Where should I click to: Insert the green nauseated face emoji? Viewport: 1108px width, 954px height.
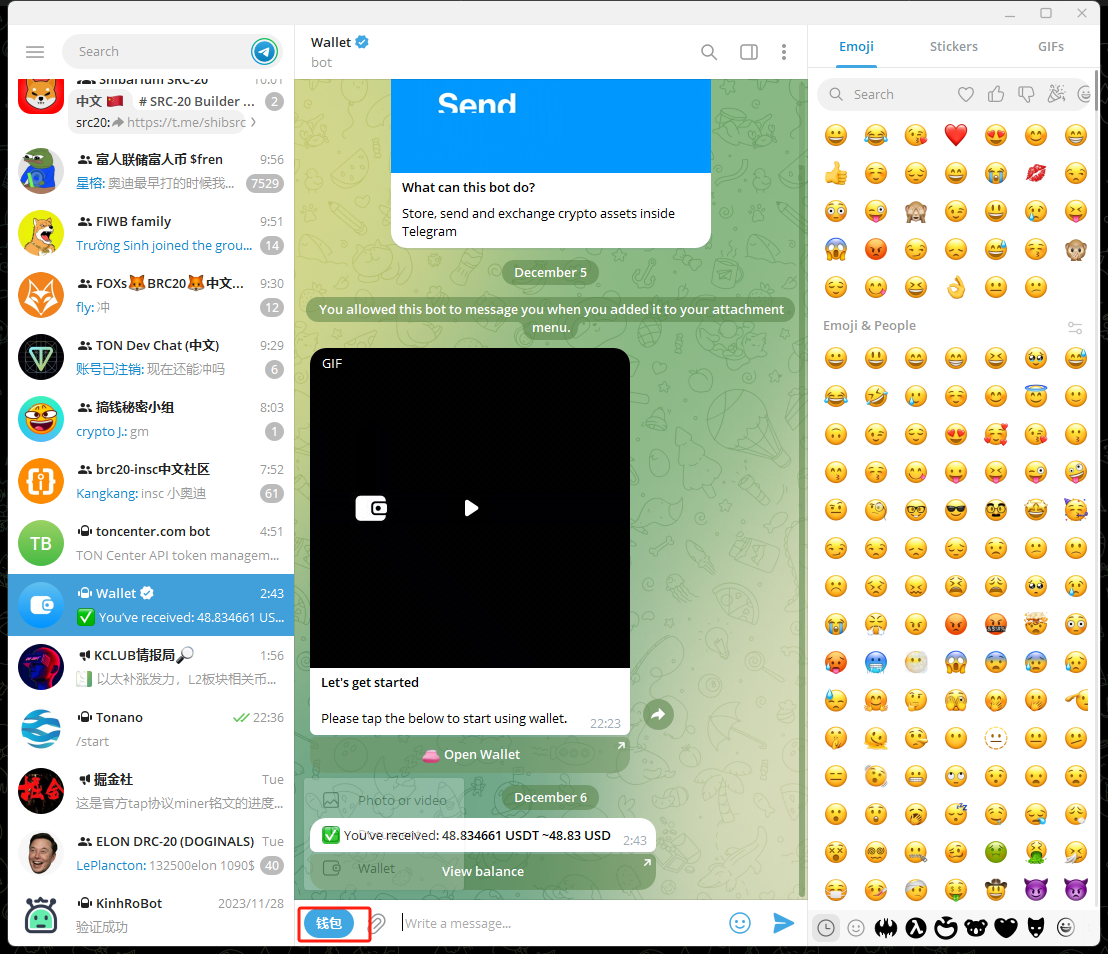(x=996, y=852)
